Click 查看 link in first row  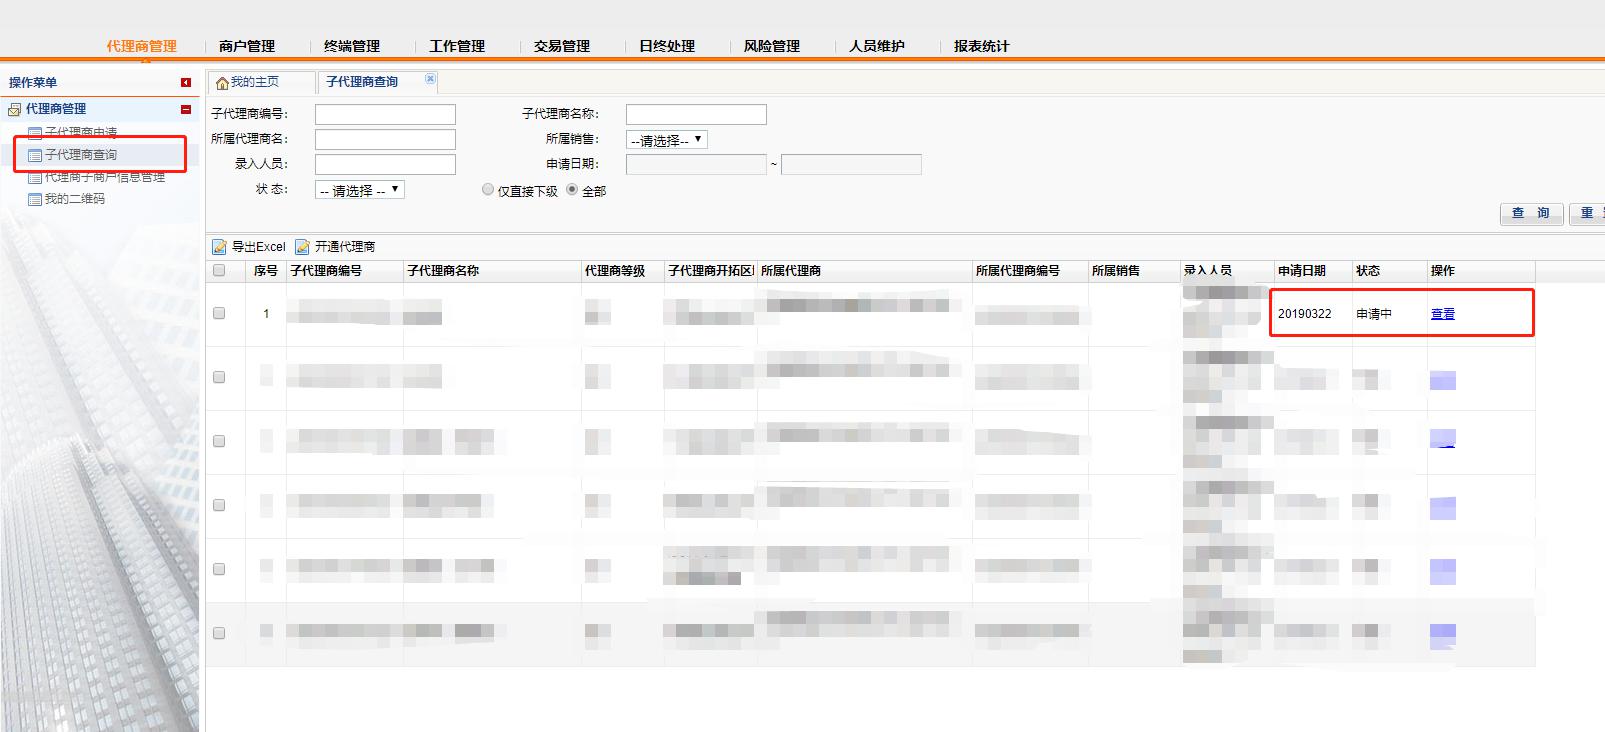tap(1442, 314)
